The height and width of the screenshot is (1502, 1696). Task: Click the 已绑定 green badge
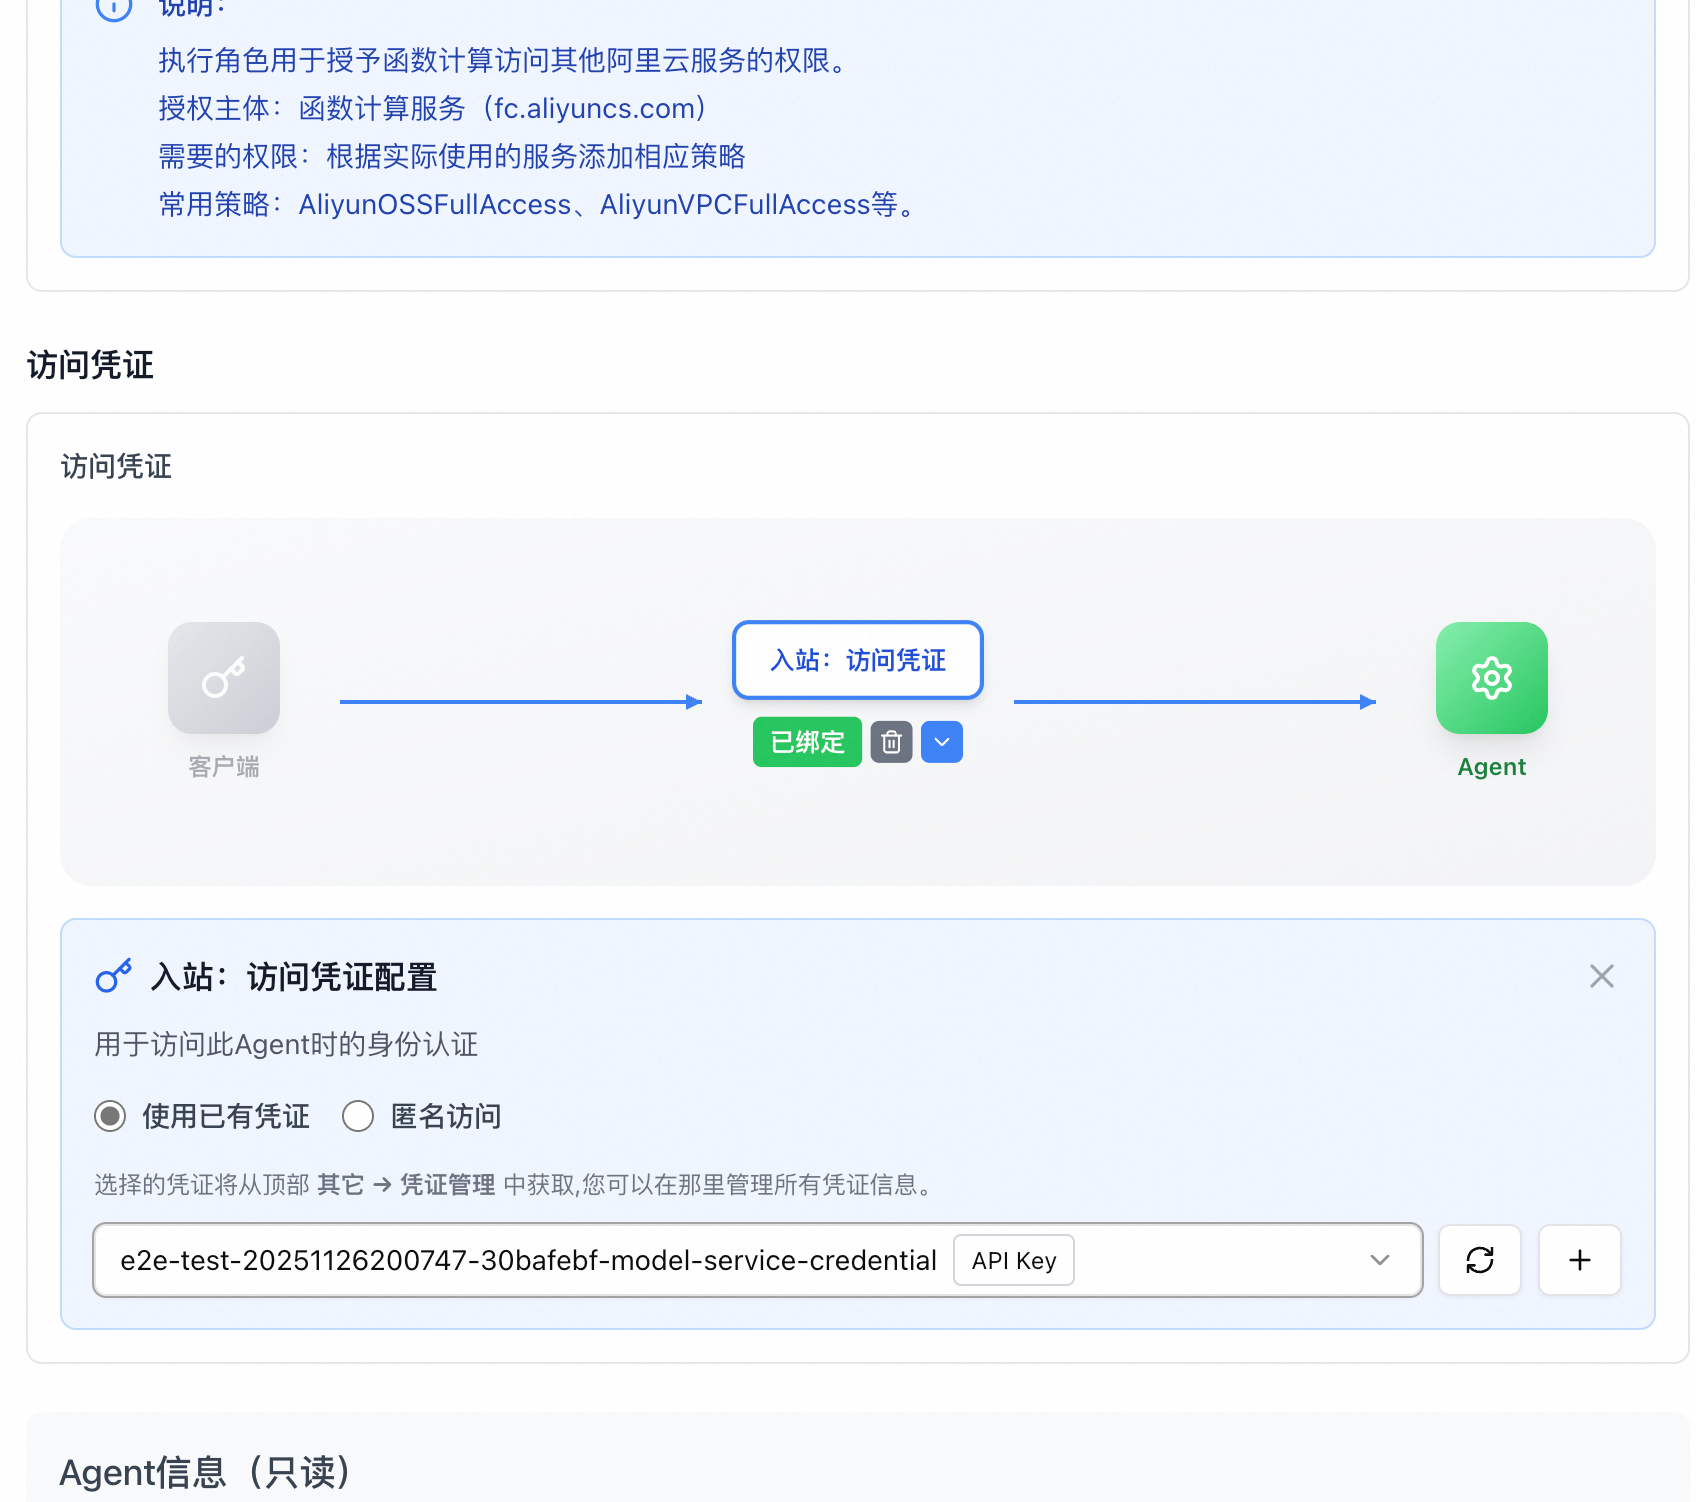[806, 742]
